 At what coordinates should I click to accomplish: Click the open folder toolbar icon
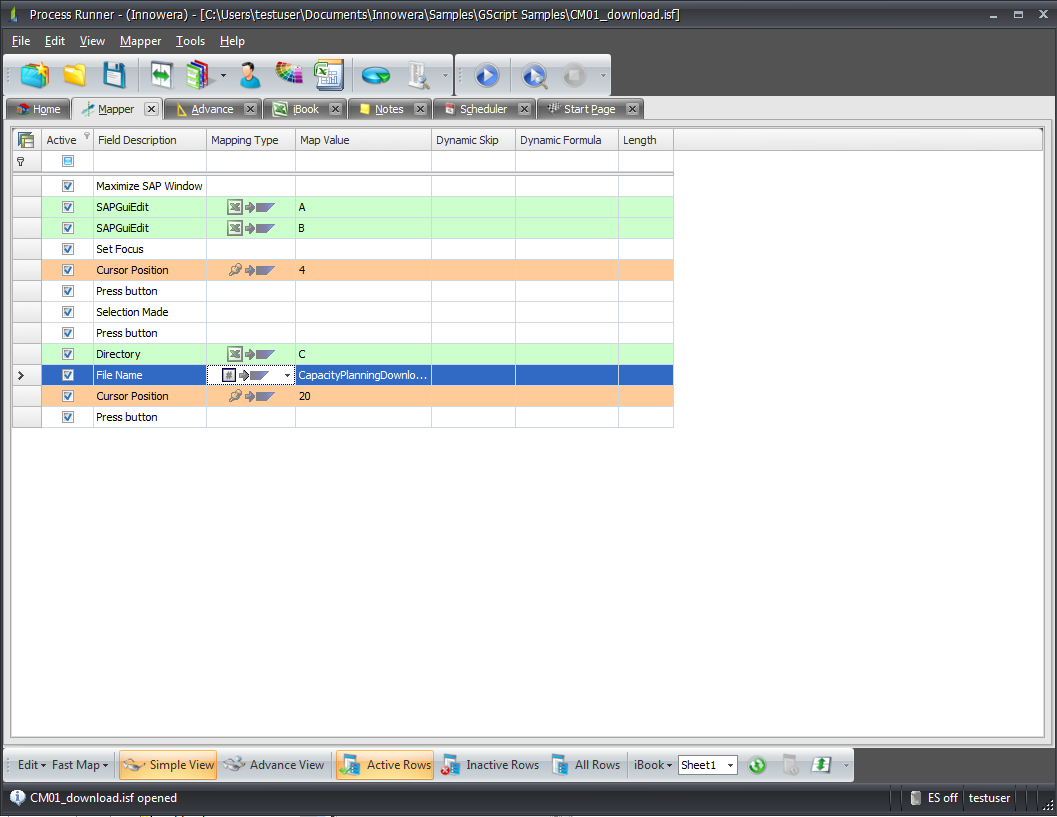(75, 75)
